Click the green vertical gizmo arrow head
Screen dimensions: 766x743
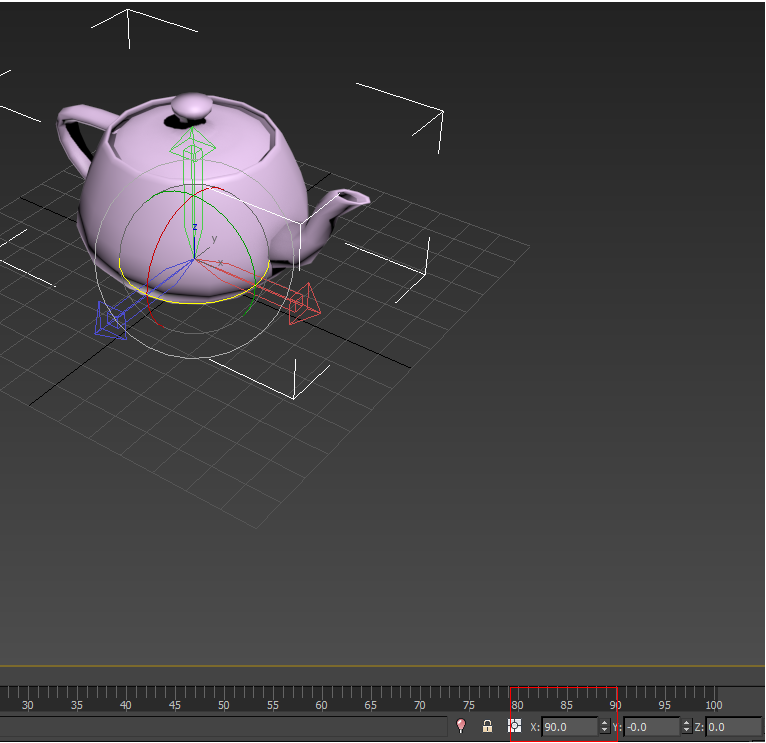coord(192,143)
